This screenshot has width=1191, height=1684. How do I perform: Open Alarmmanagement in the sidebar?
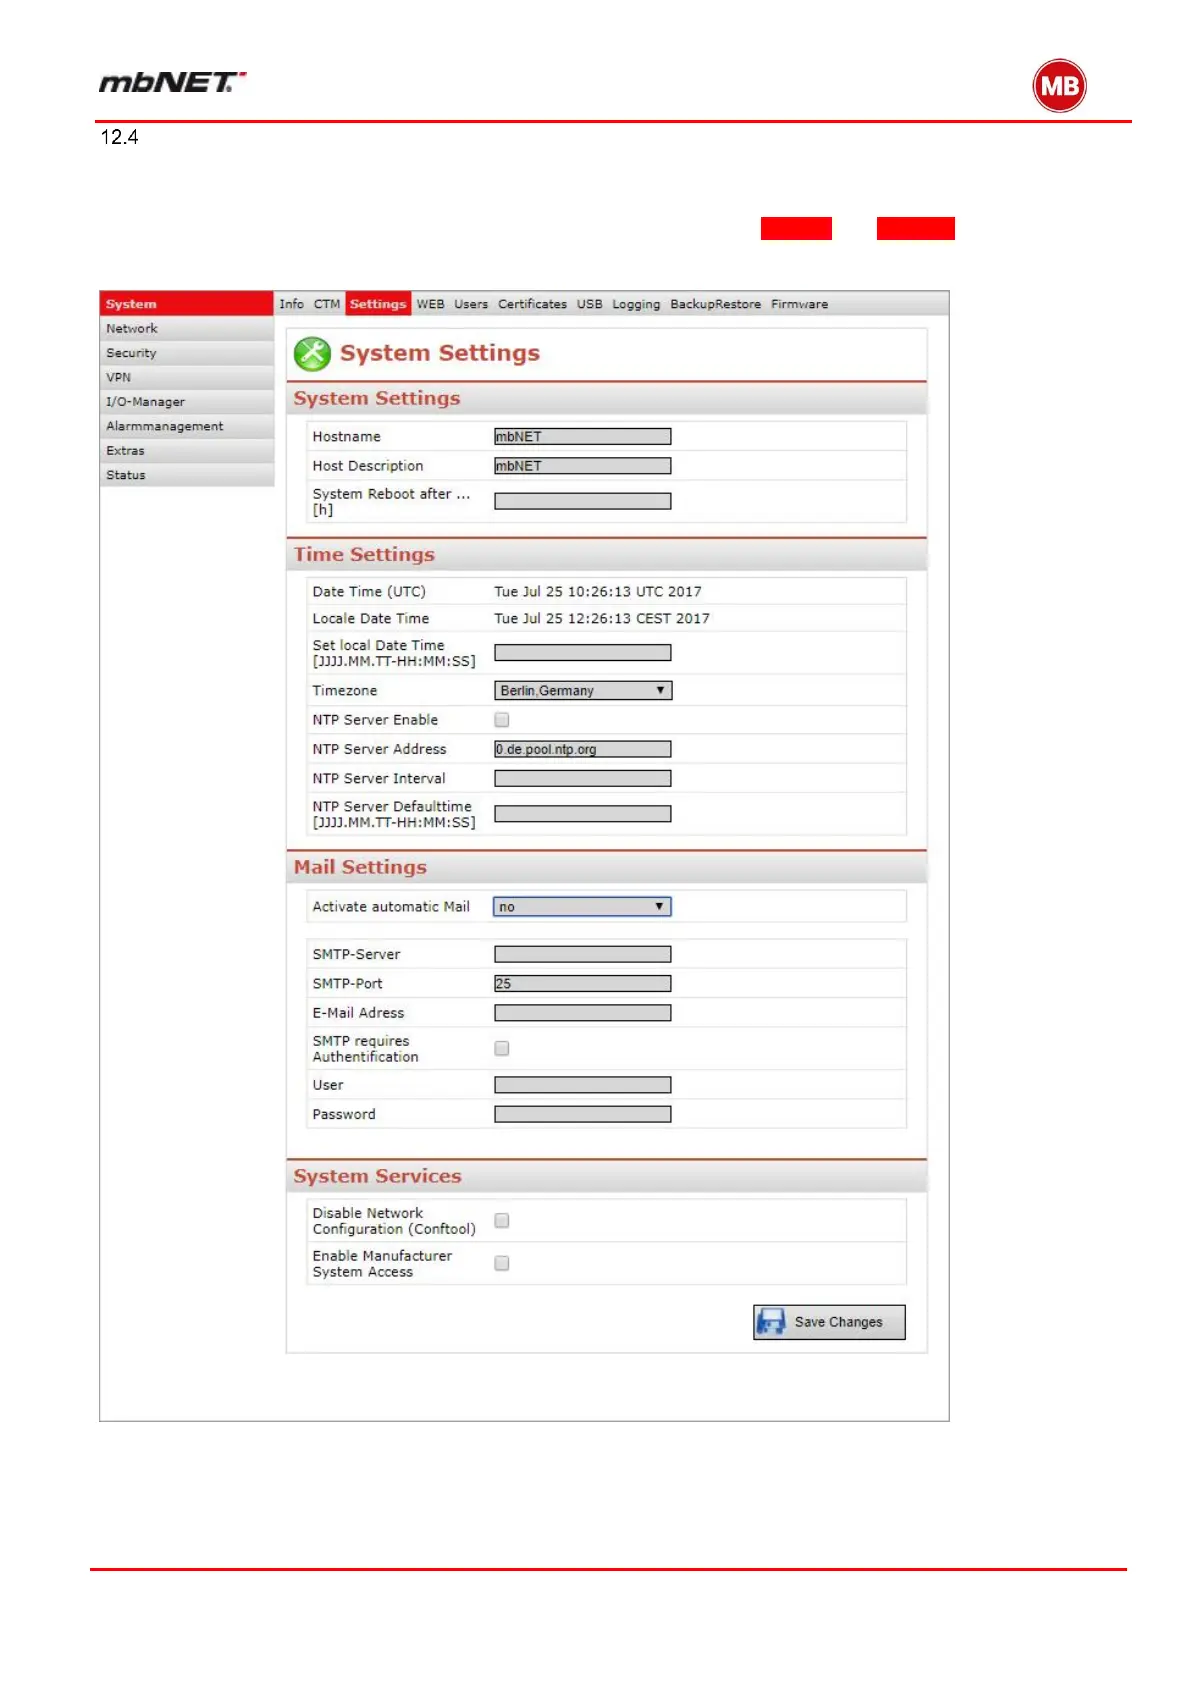point(187,426)
